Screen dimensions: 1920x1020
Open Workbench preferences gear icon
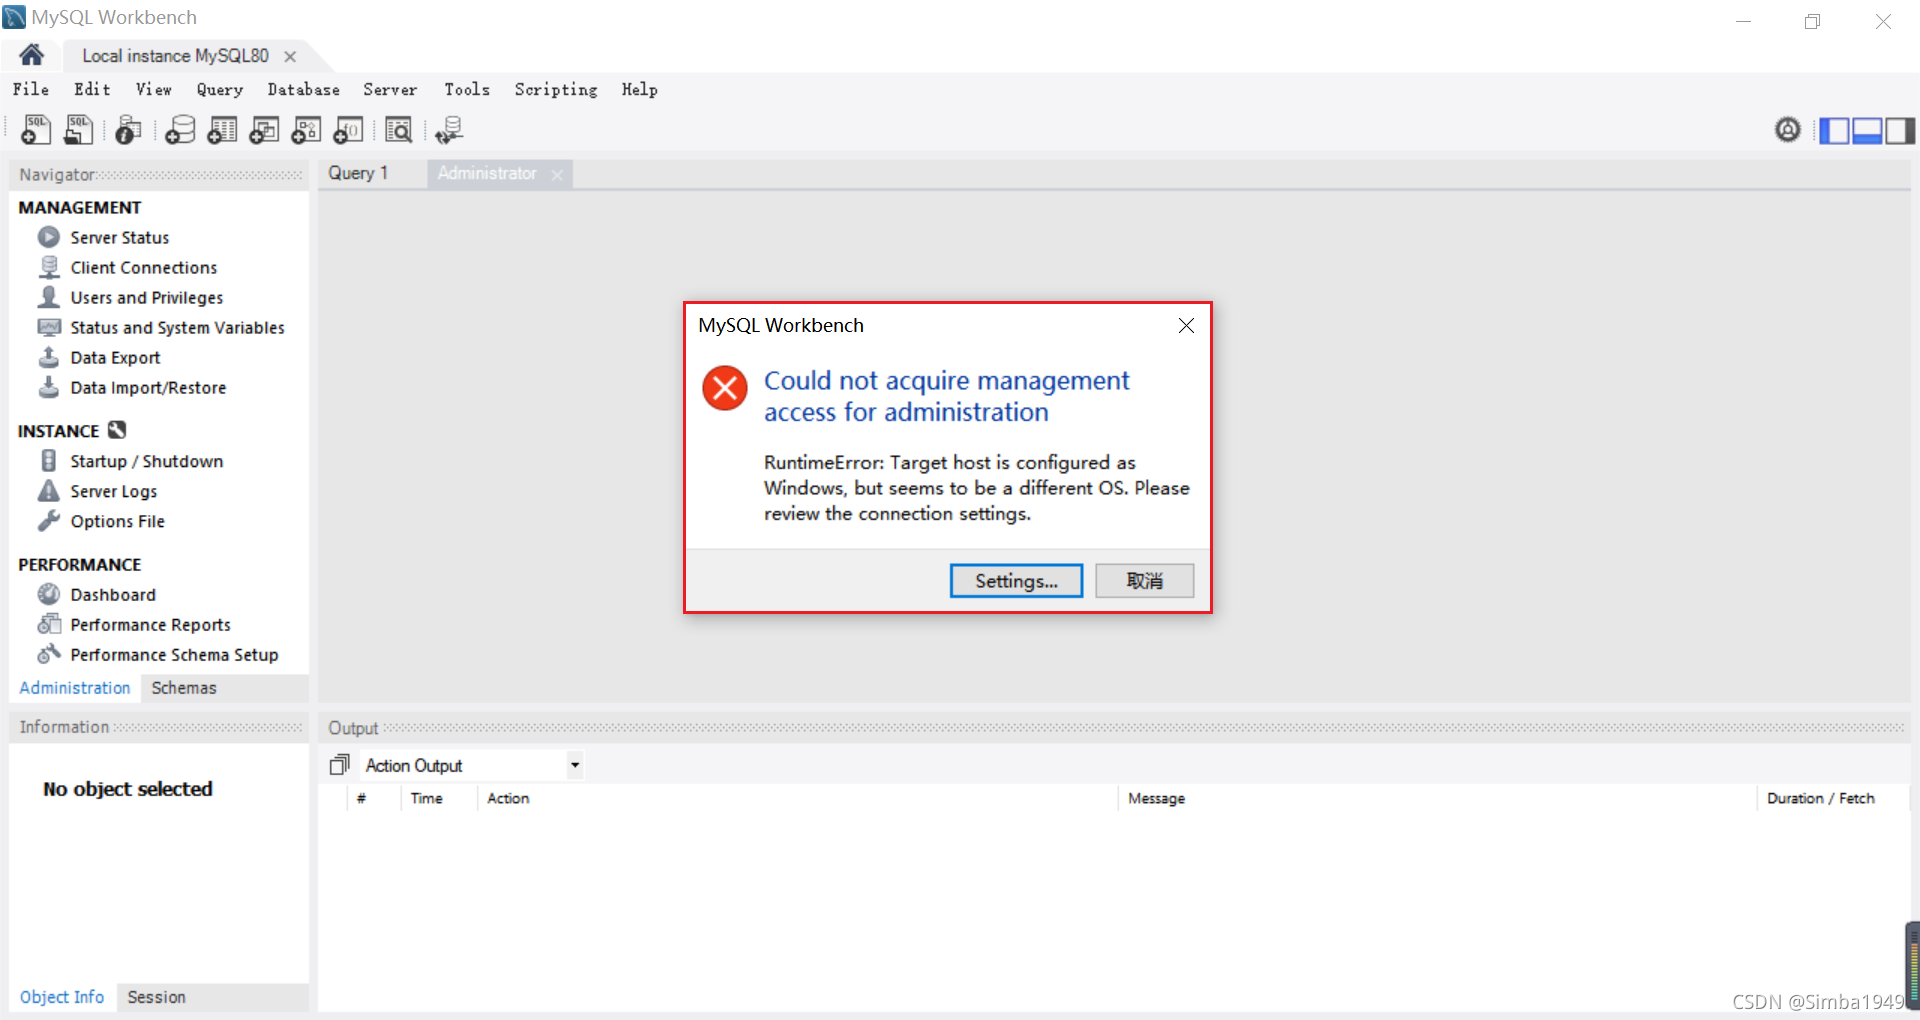1788,130
